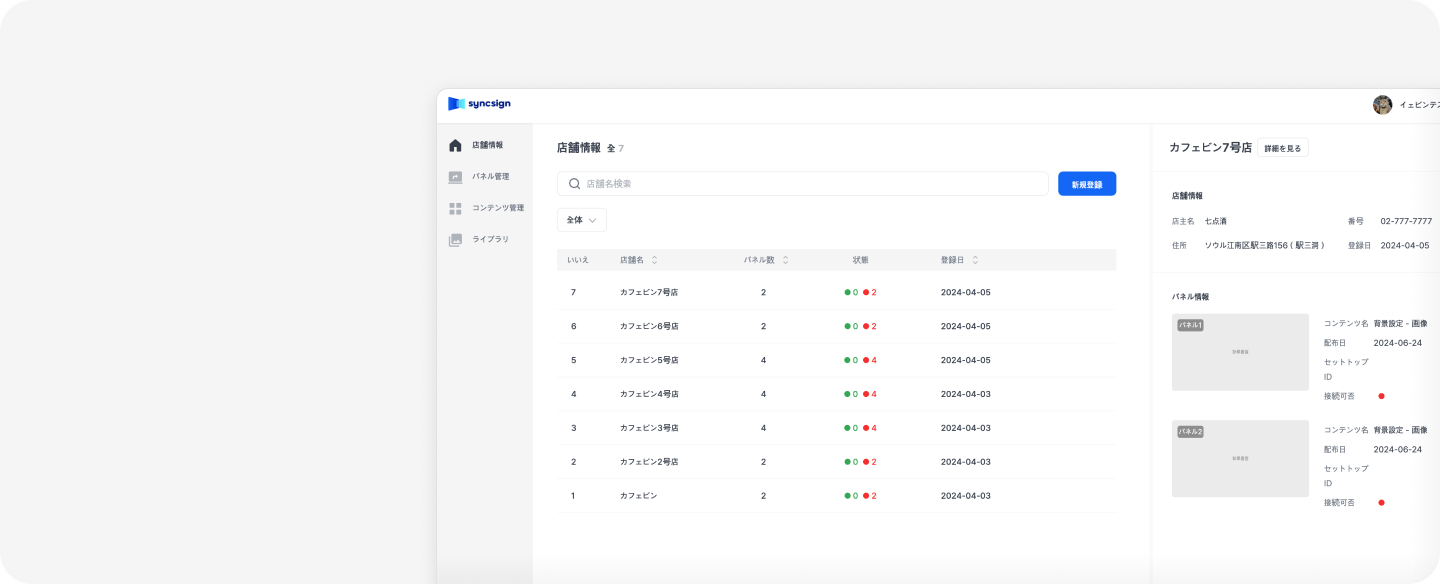Sort table by 店舗名 column arrows
The image size is (1440, 584).
coord(655,260)
